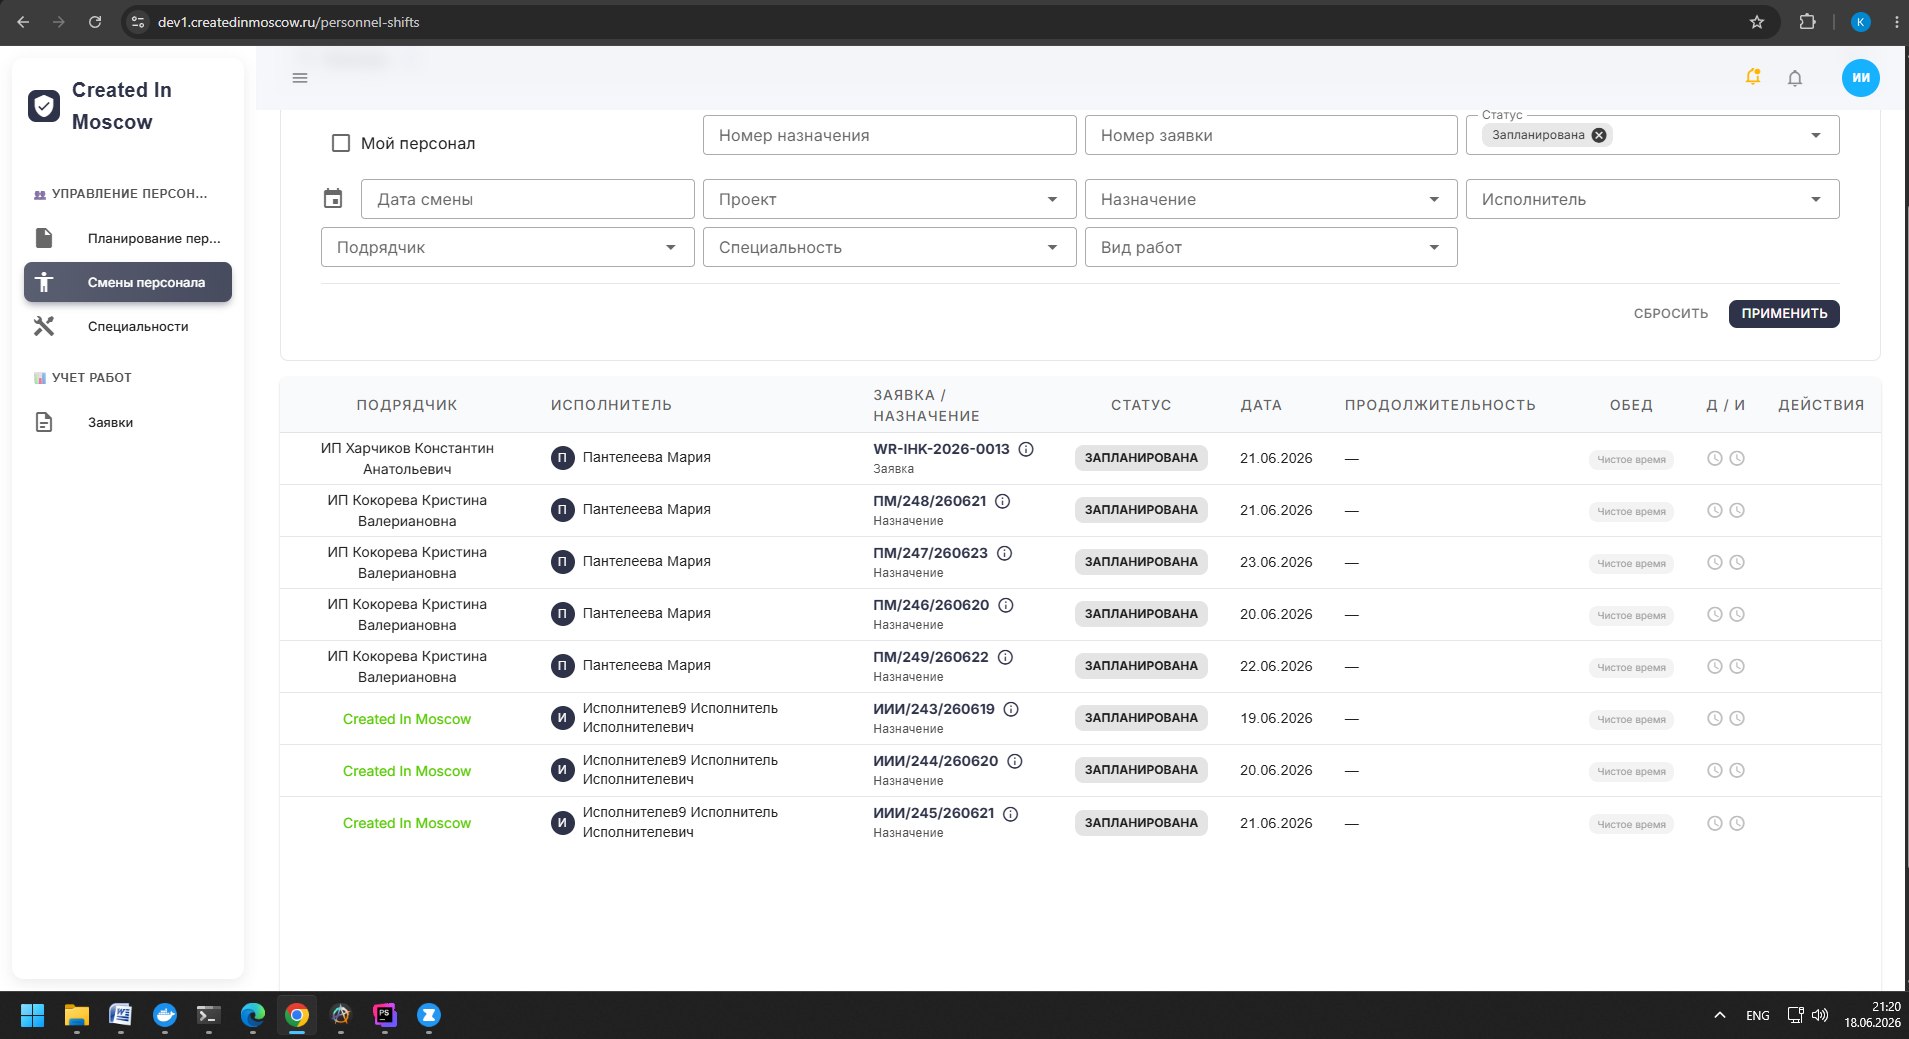Go to Планирование персонала menu item
The height and width of the screenshot is (1039, 1909).
(128, 238)
